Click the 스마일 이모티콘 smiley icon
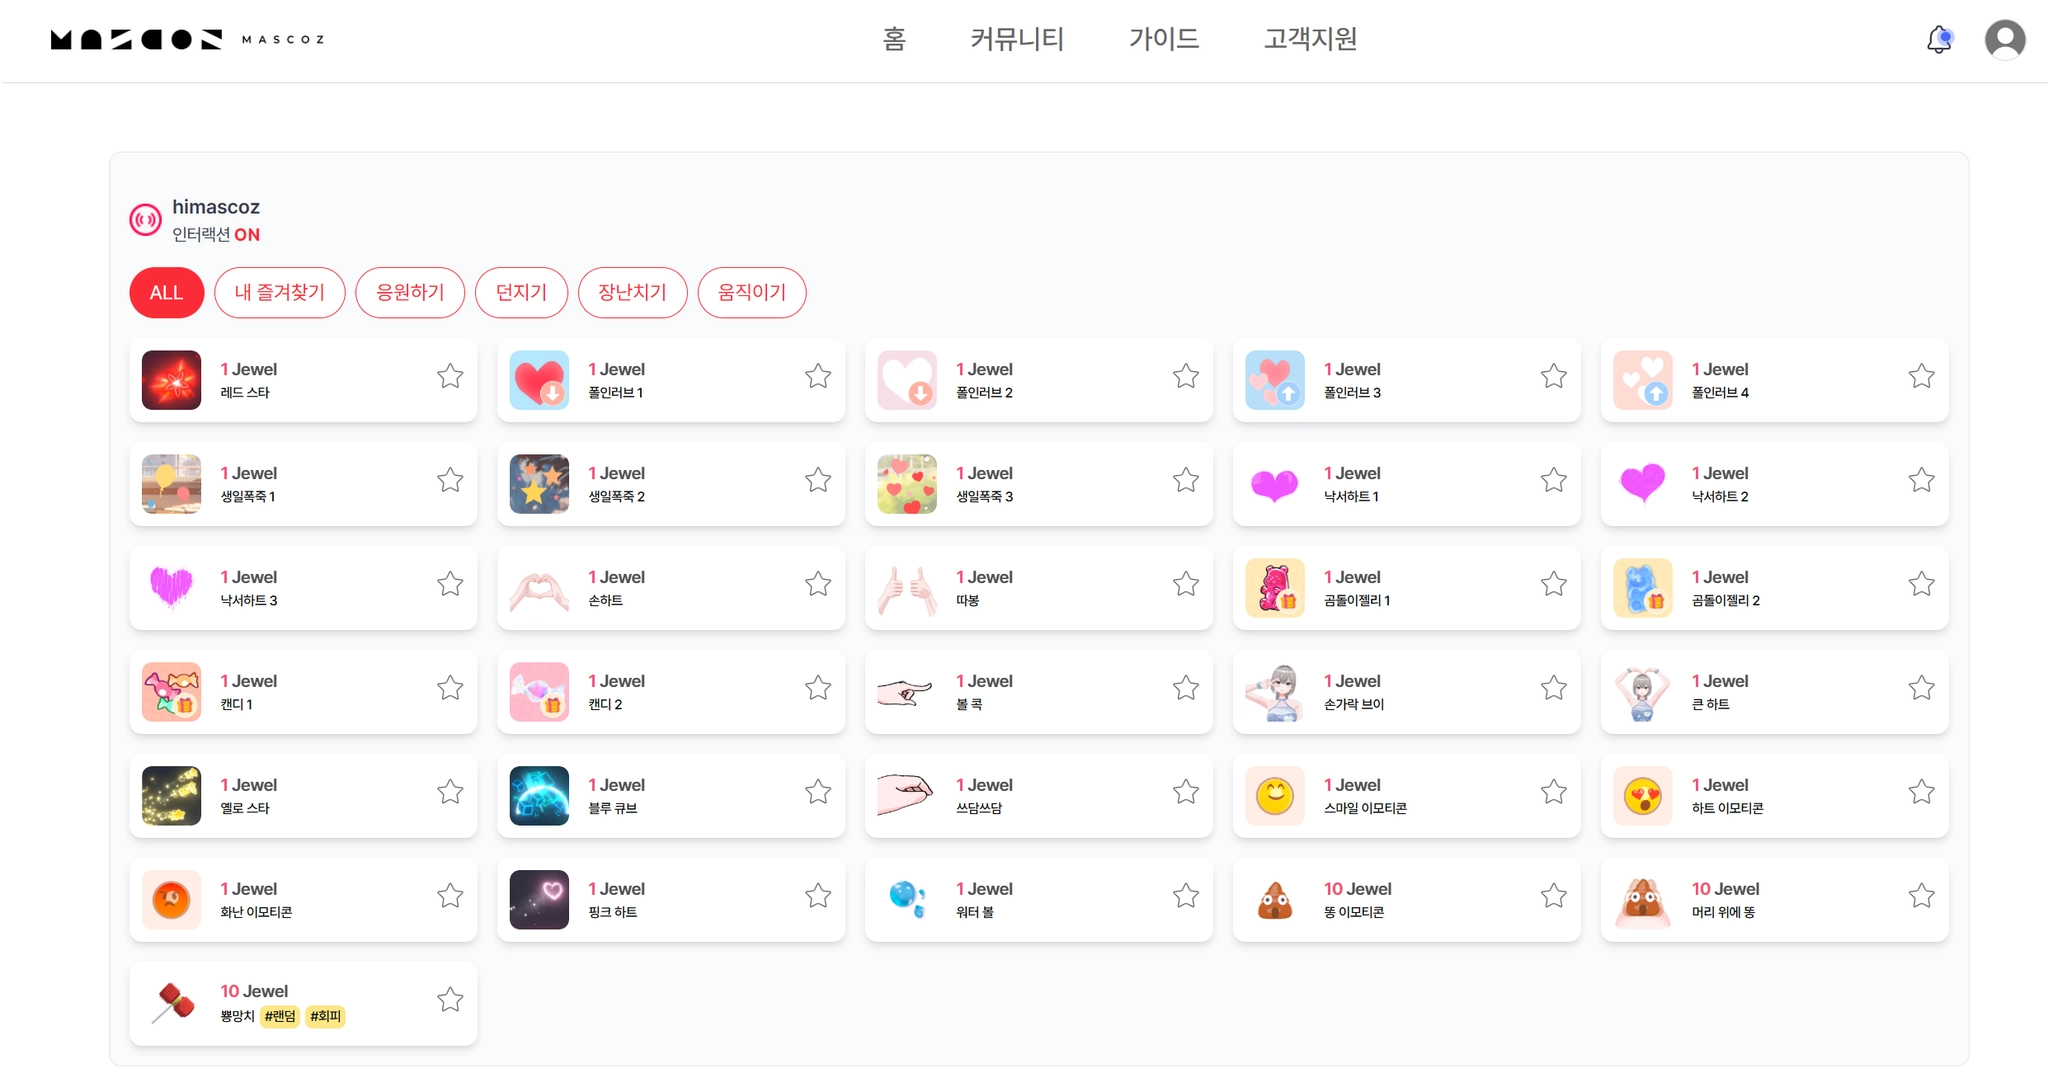This screenshot has height=1082, width=2048. pyautogui.click(x=1274, y=796)
